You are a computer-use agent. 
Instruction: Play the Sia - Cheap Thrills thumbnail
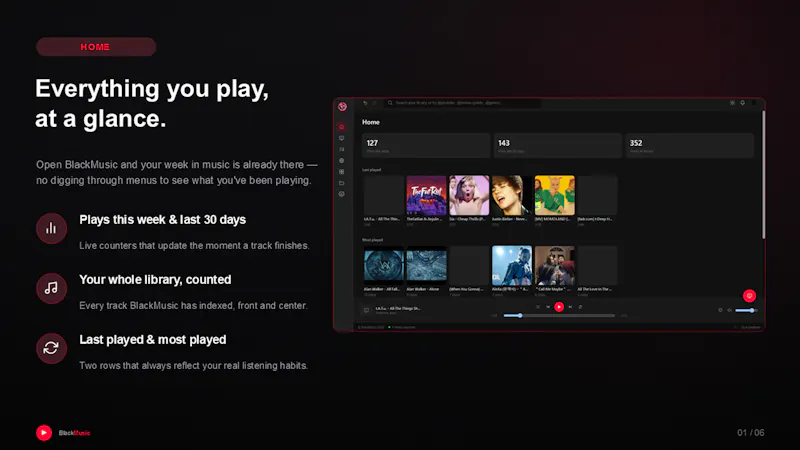469,195
